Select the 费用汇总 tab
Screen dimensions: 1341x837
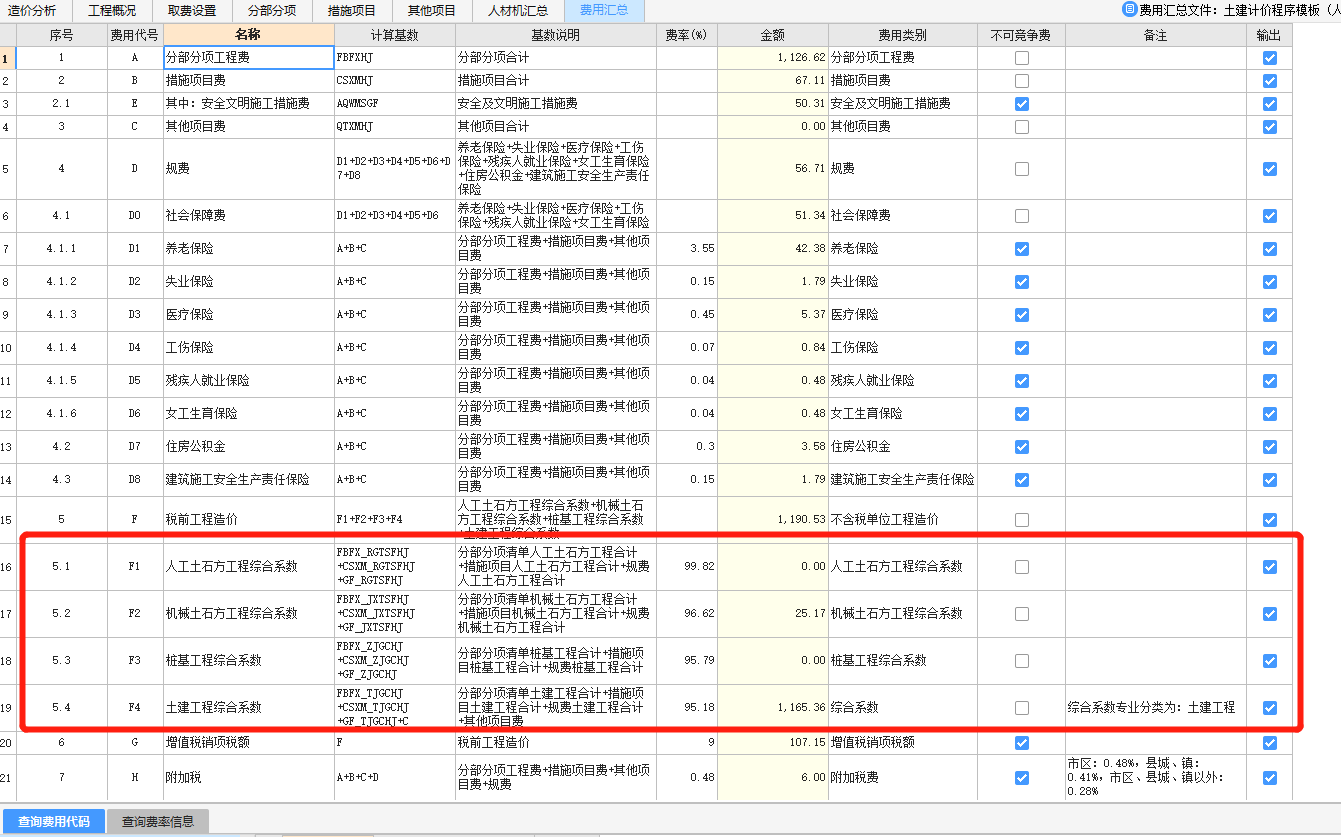pyautogui.click(x=604, y=11)
